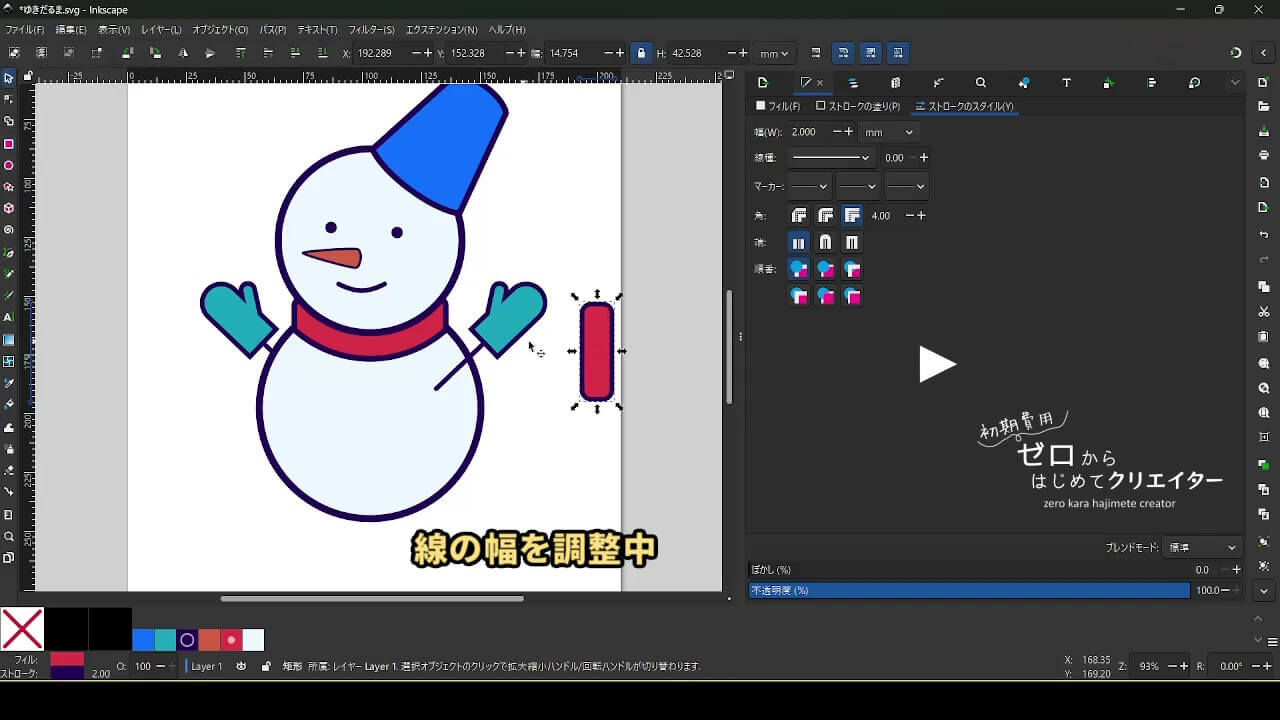1280x720 pixels.
Task: Click the scissors cut icon in the right command bar
Action: pos(1264,312)
